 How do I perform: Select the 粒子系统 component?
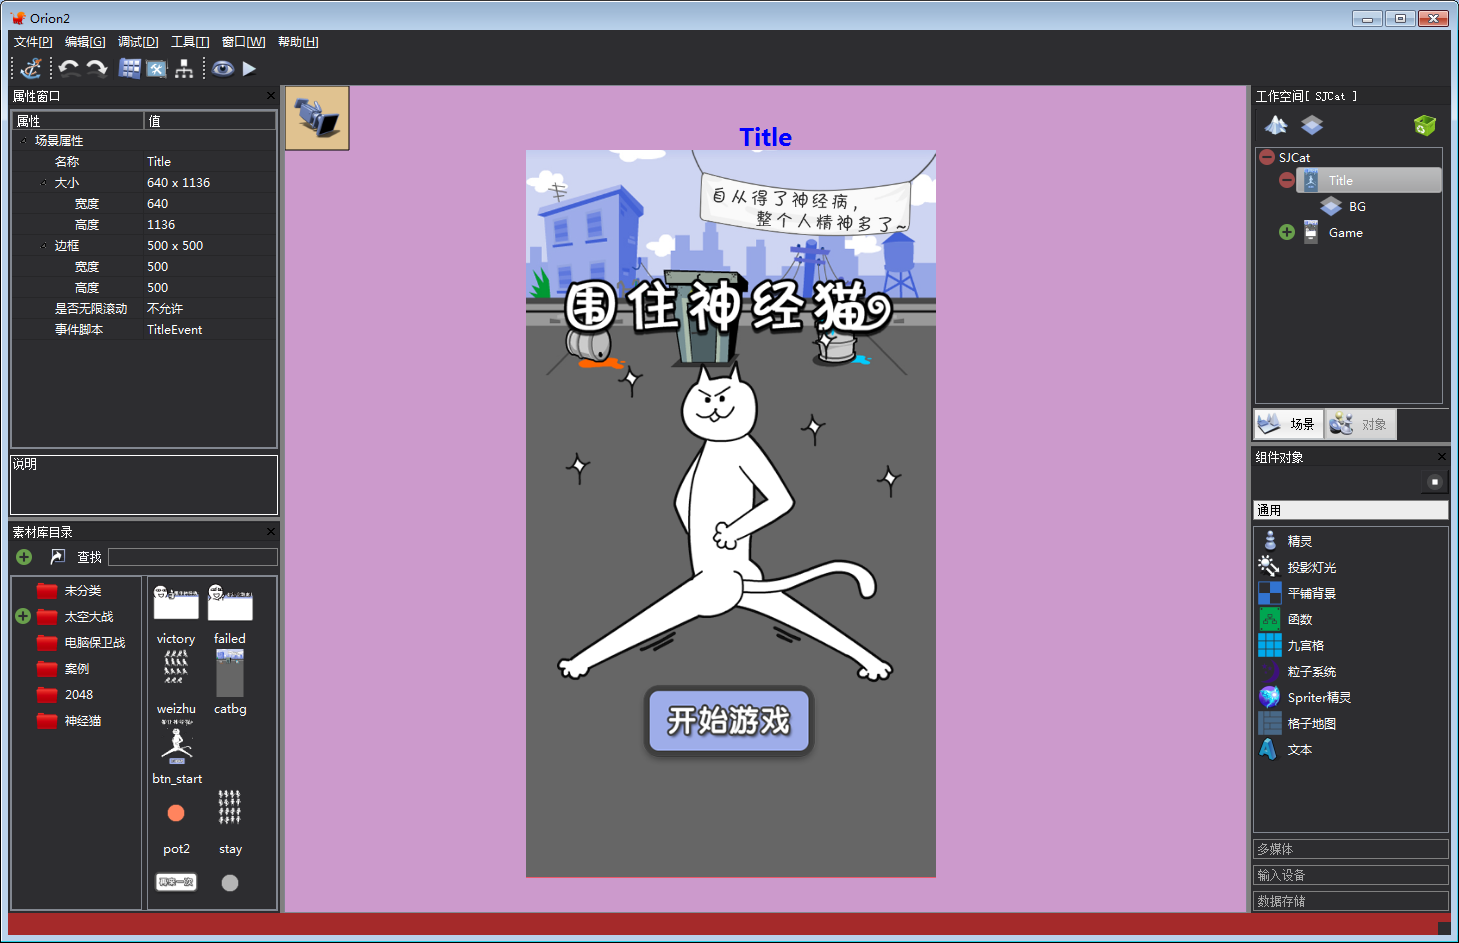1311,672
